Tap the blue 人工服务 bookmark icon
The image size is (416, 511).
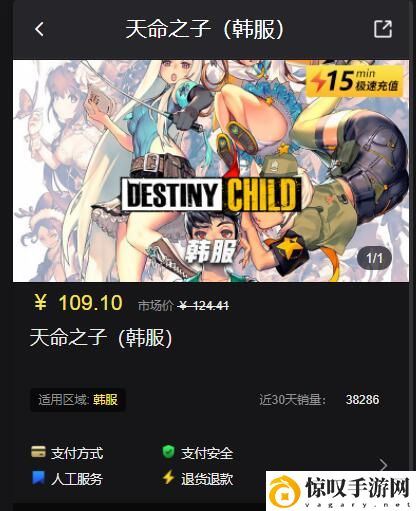click(x=38, y=477)
